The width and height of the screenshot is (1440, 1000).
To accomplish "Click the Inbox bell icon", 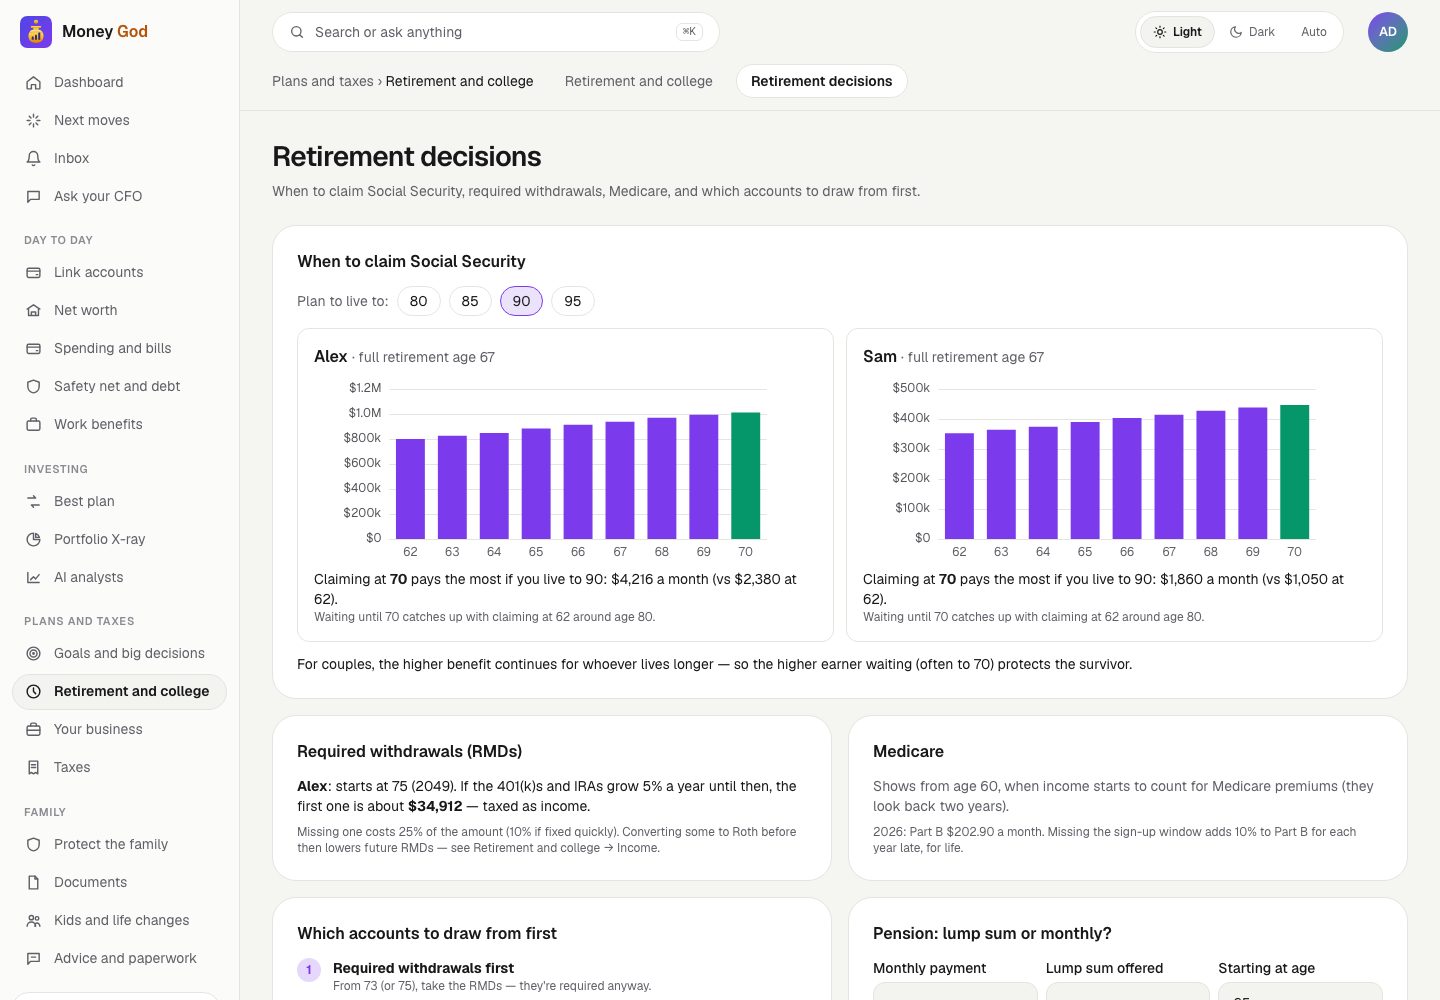I will (33, 158).
